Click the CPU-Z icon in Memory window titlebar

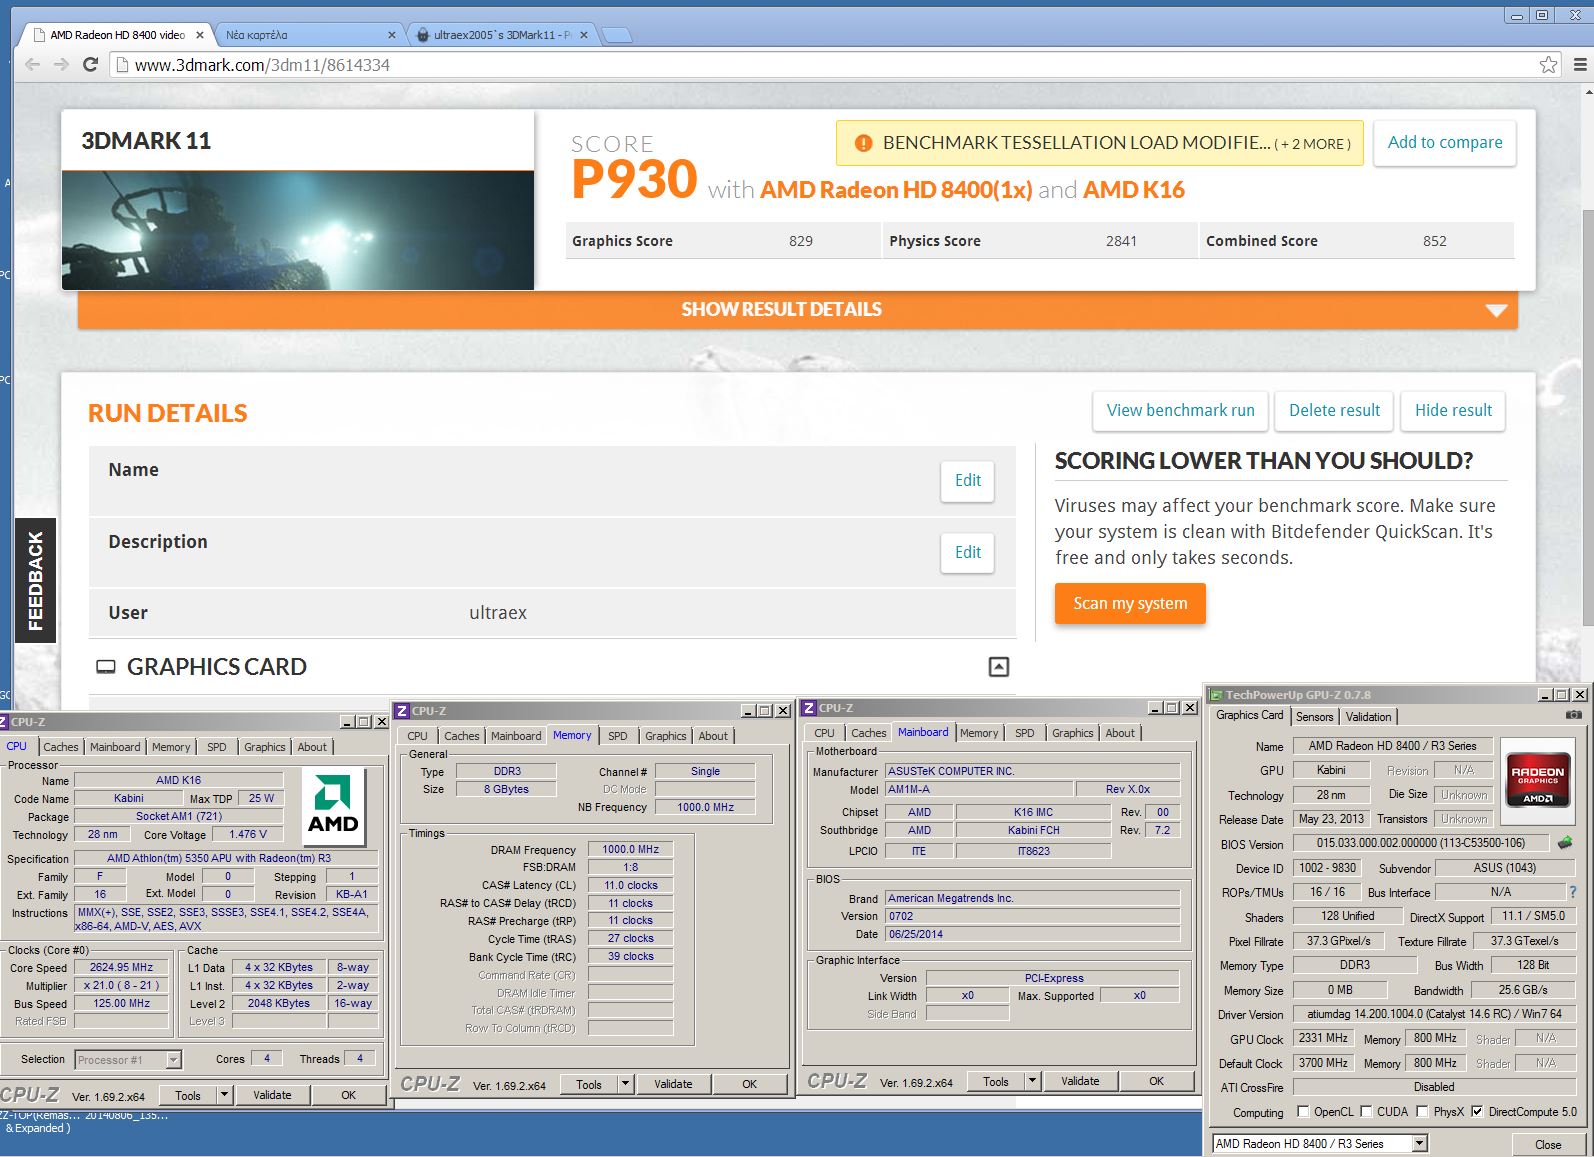[402, 711]
